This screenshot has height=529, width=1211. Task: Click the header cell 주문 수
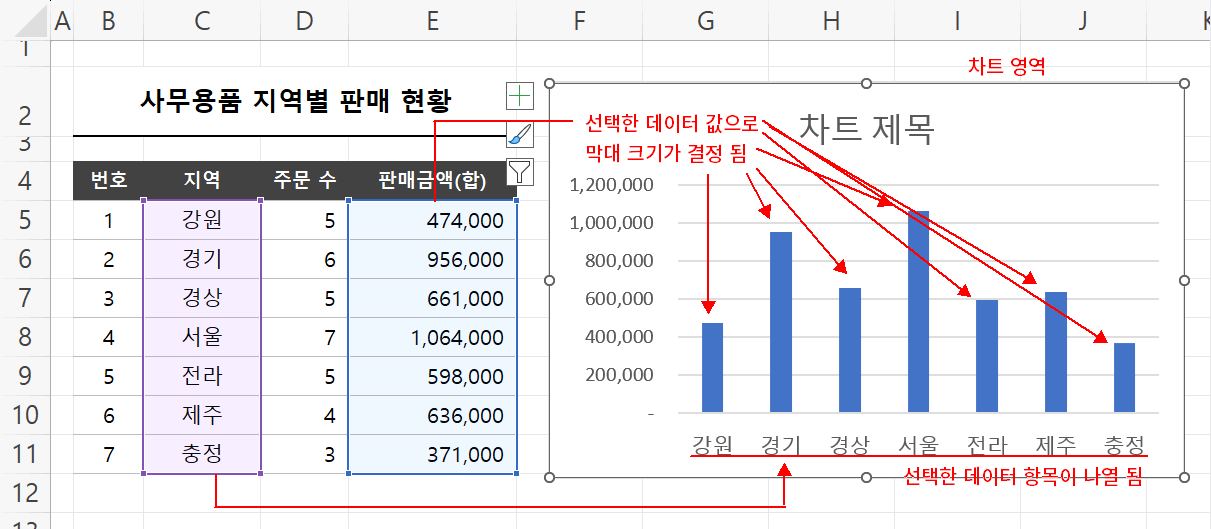click(305, 181)
